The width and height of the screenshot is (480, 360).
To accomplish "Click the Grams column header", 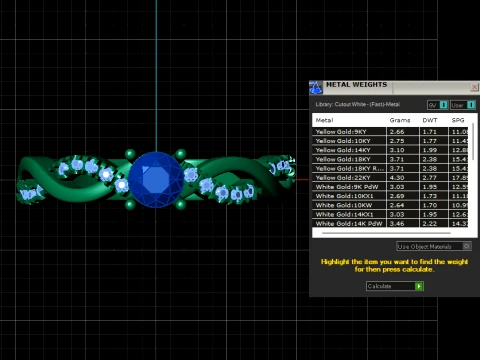I will pyautogui.click(x=400, y=120).
